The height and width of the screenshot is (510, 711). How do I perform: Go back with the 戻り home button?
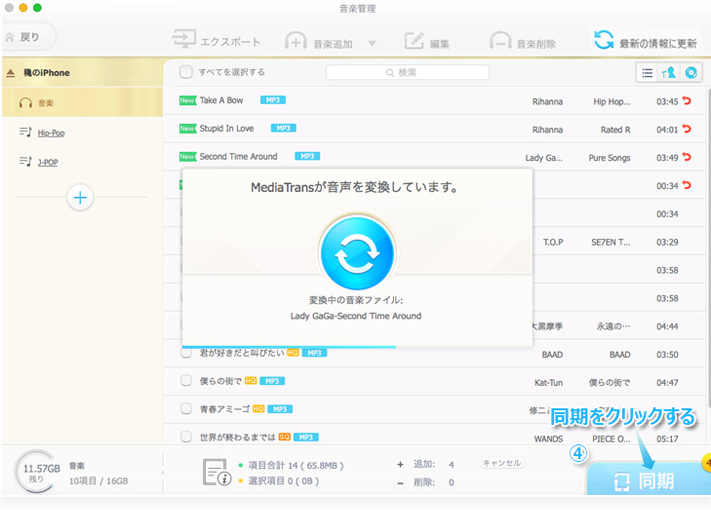pyautogui.click(x=28, y=37)
